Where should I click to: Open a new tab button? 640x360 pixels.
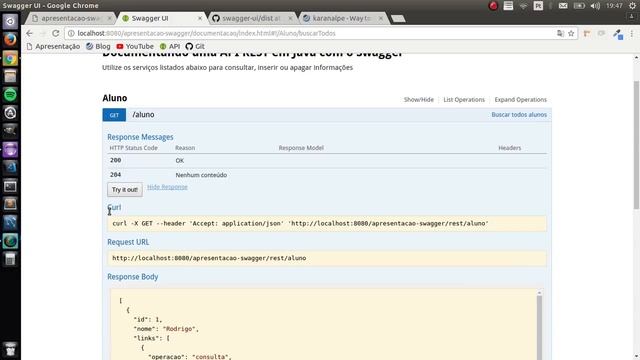(x=398, y=19)
